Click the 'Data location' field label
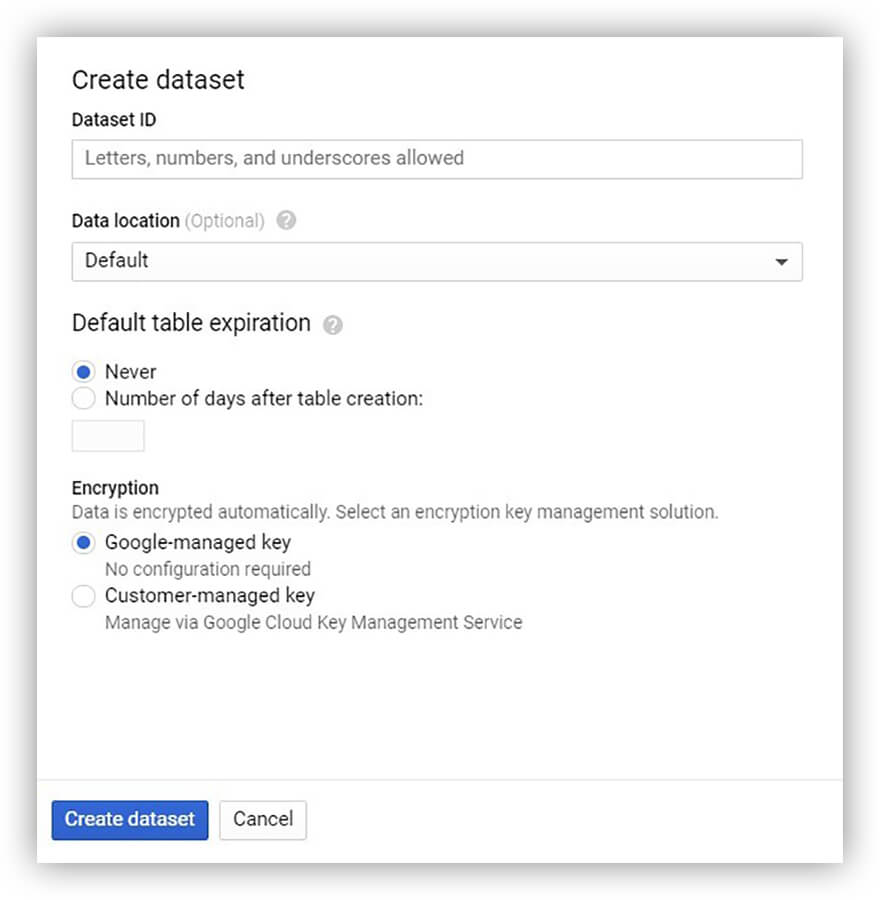Image resolution: width=880 pixels, height=900 pixels. (126, 220)
